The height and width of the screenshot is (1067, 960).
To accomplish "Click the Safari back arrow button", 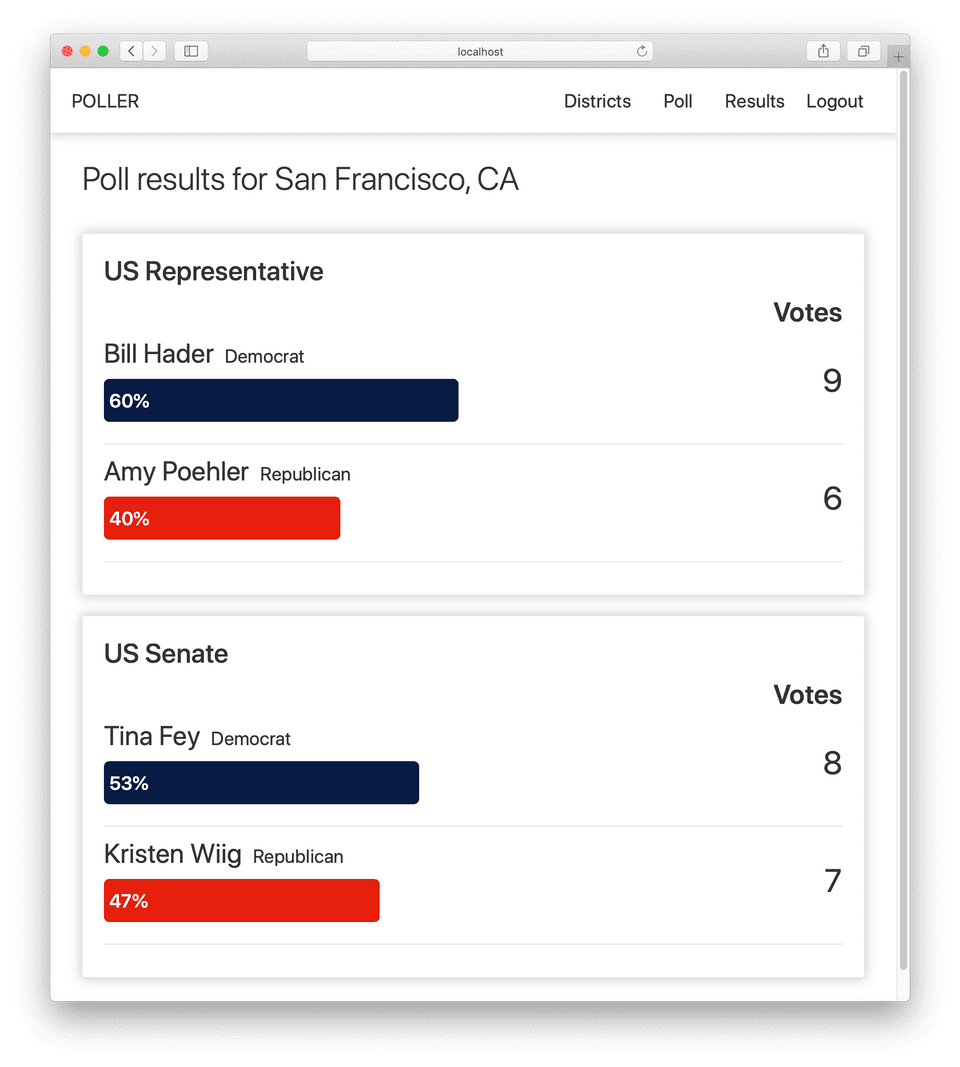I will (x=131, y=51).
